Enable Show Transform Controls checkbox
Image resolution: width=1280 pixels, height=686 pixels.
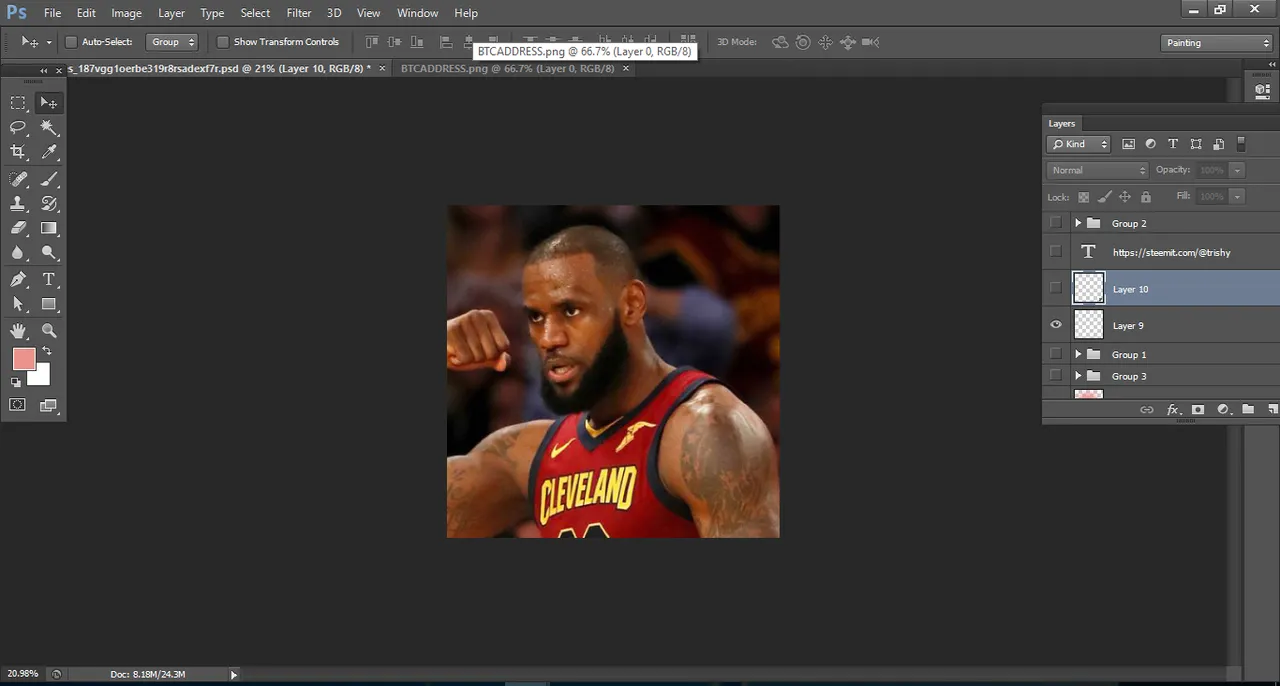pos(223,42)
